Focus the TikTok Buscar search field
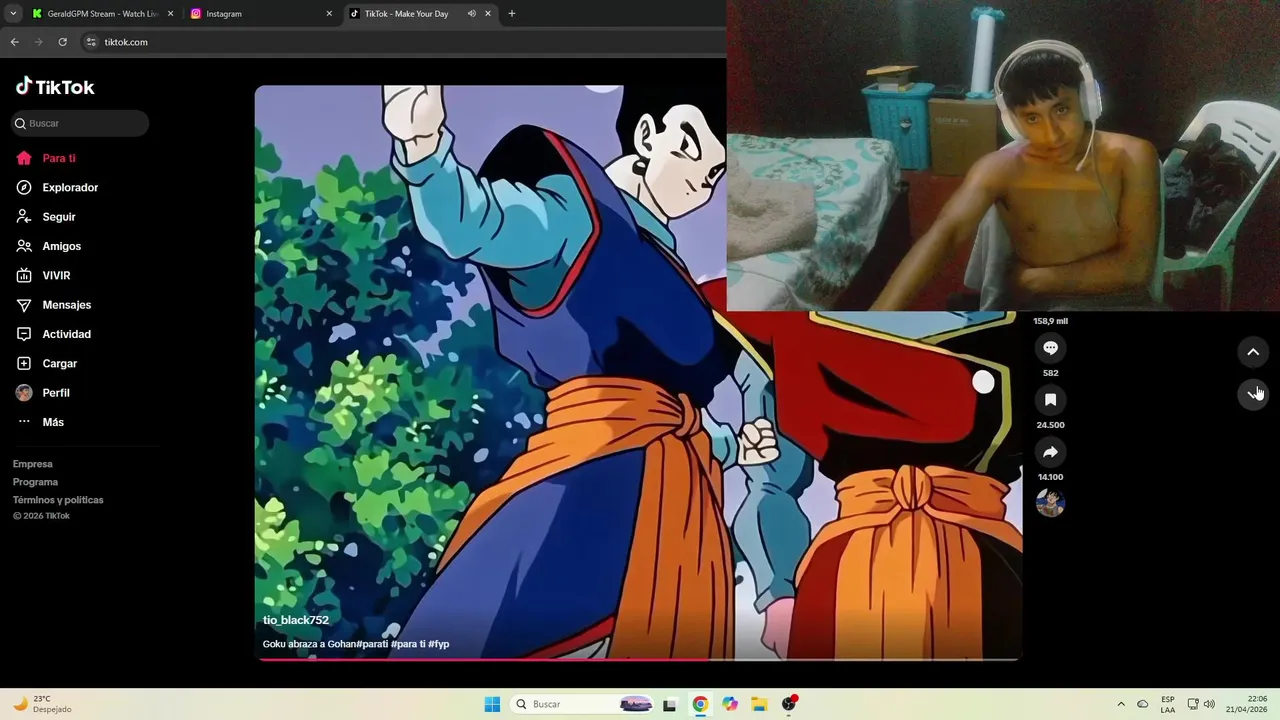Viewport: 1280px width, 720px height. [80, 123]
